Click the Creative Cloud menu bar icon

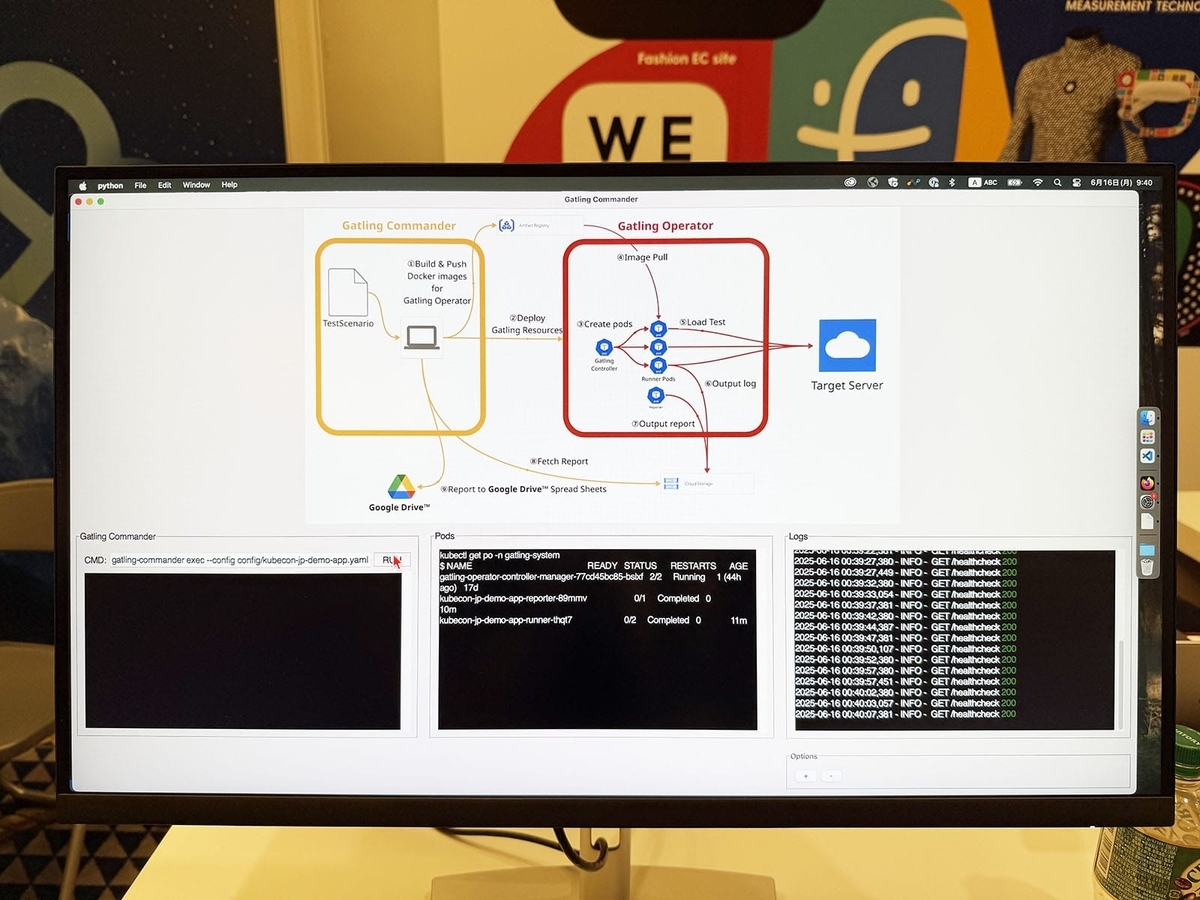pyautogui.click(x=851, y=183)
